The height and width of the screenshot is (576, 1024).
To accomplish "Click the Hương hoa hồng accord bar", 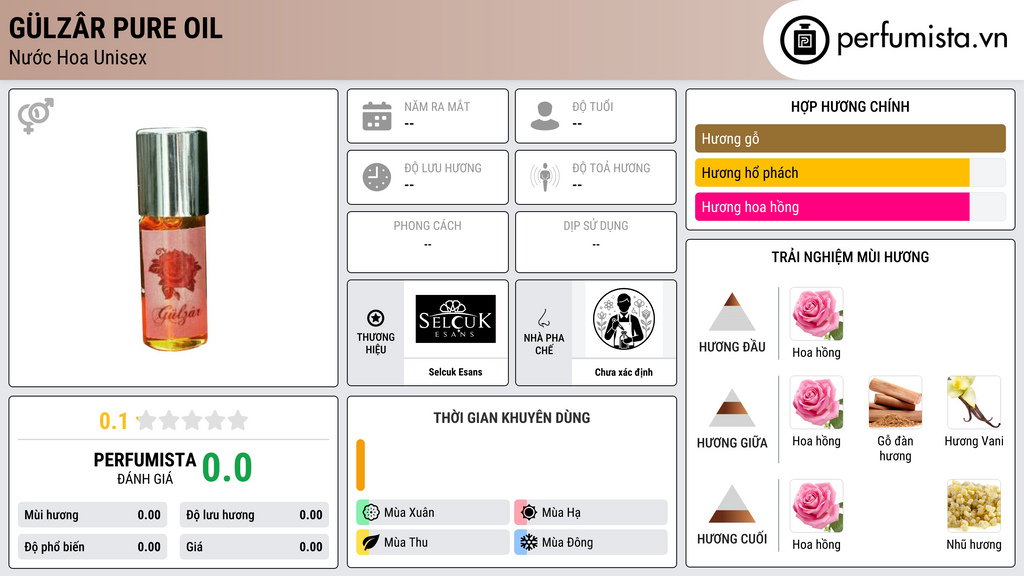I will [x=850, y=207].
